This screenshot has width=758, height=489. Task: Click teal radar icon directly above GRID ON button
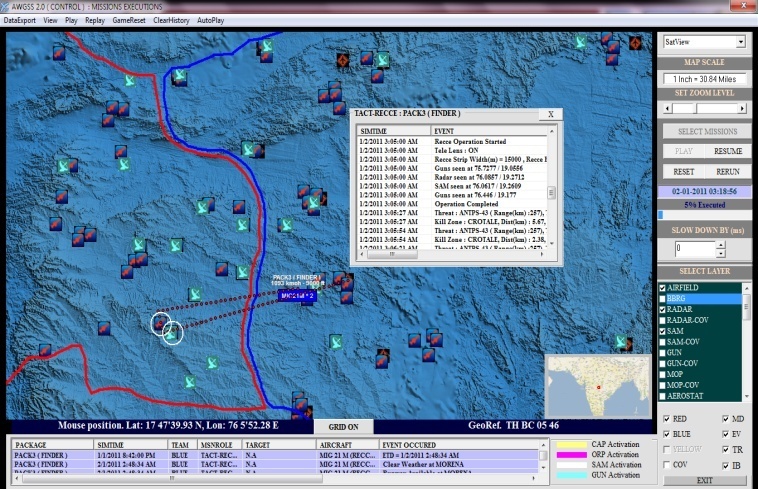(x=336, y=342)
